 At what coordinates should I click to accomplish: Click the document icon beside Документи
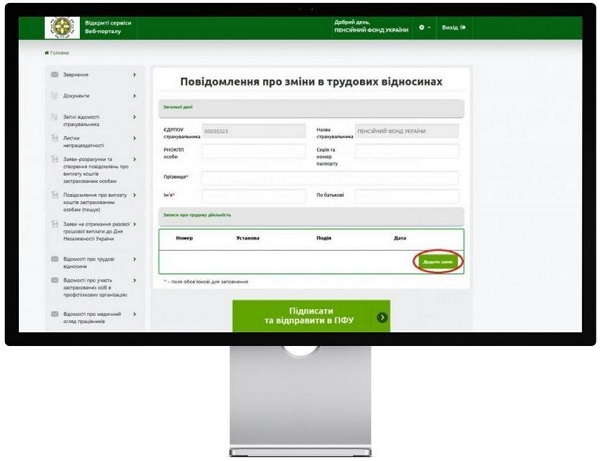click(55, 95)
